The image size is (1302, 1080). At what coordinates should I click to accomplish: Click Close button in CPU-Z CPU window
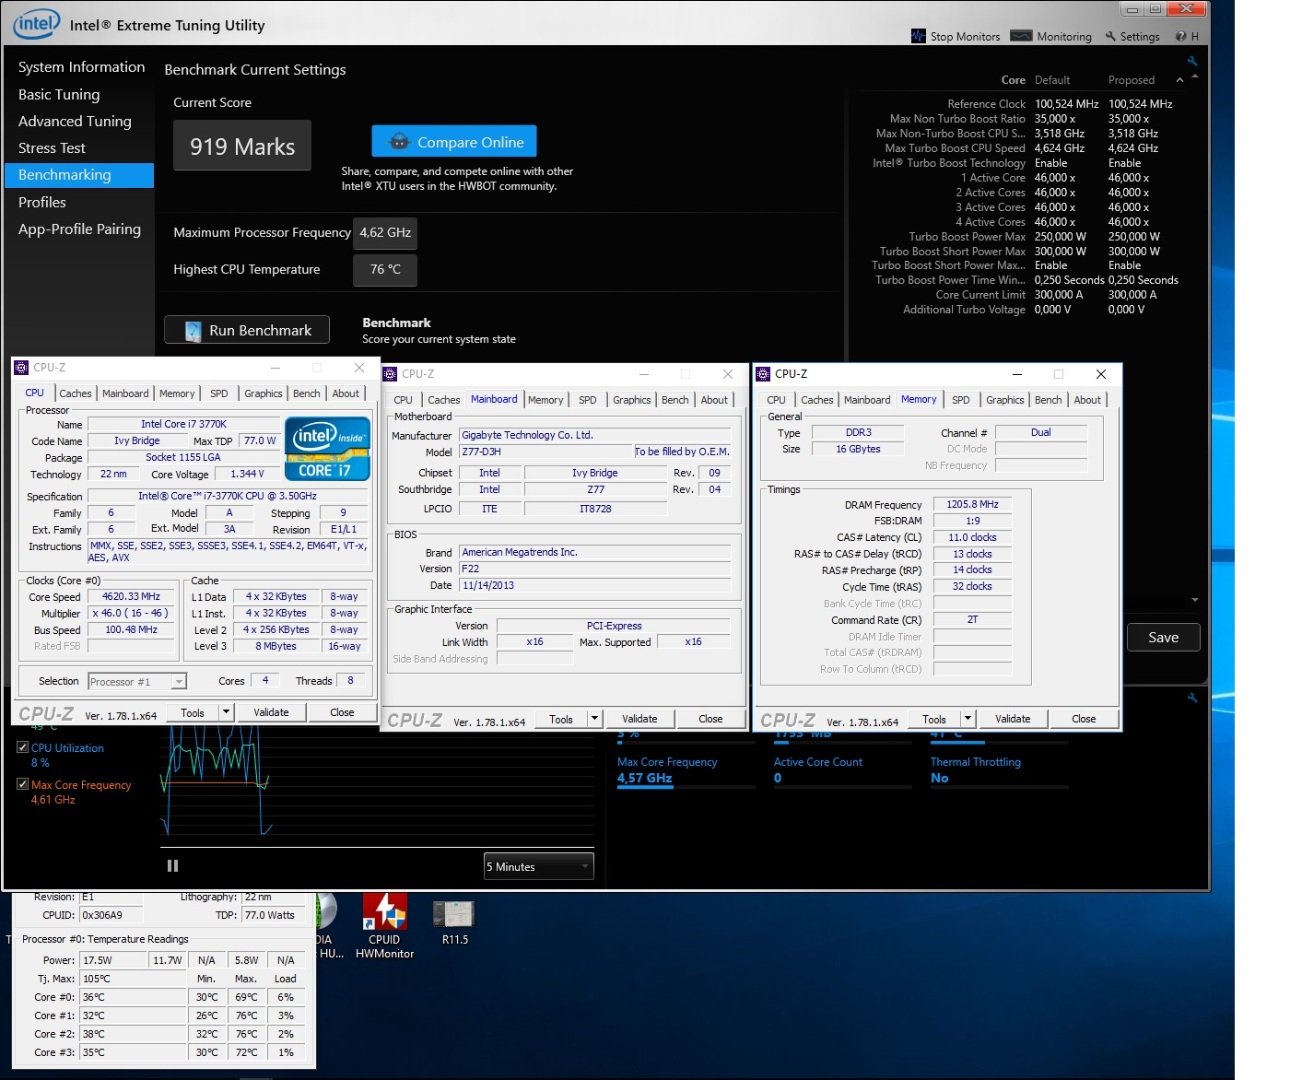click(x=342, y=712)
